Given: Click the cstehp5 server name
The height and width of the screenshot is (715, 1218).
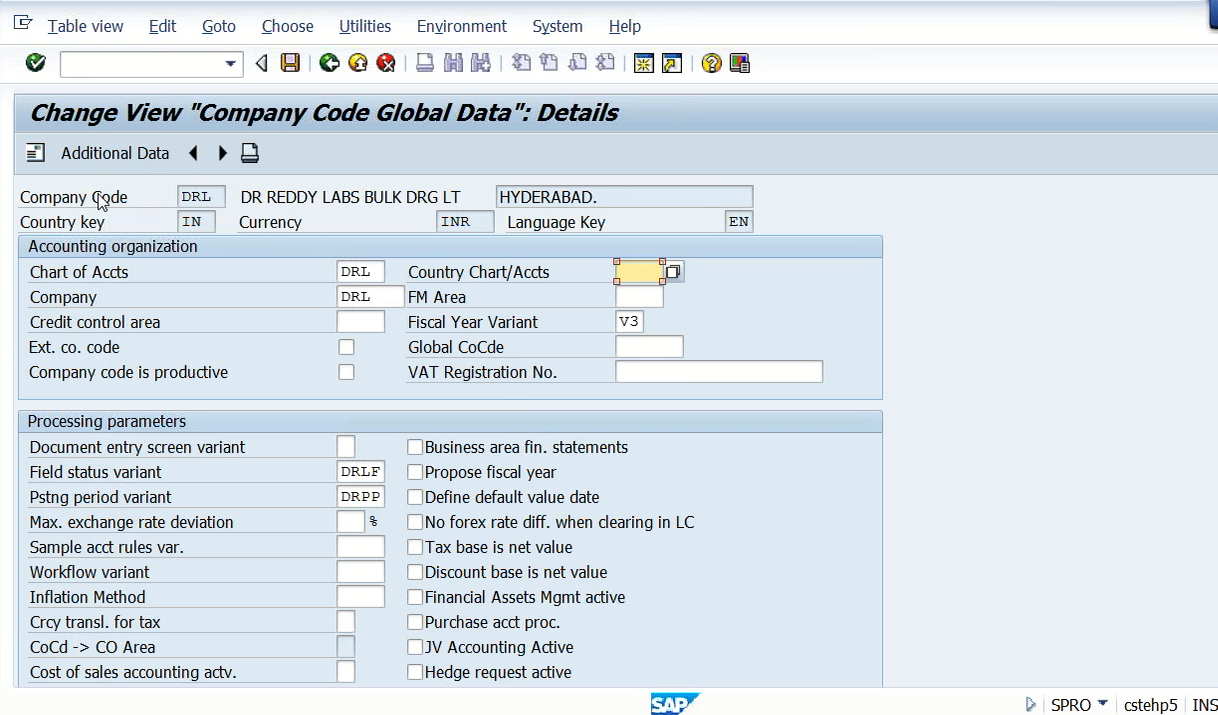Looking at the screenshot, I should [1150, 705].
